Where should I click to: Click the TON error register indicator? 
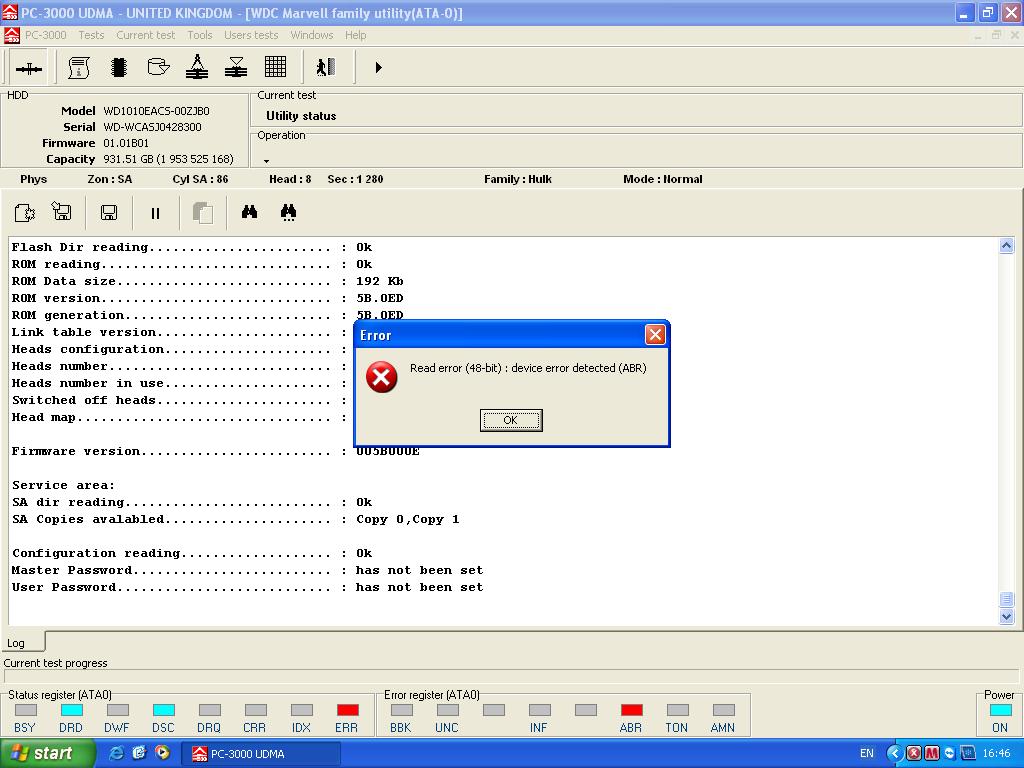pyautogui.click(x=677, y=710)
